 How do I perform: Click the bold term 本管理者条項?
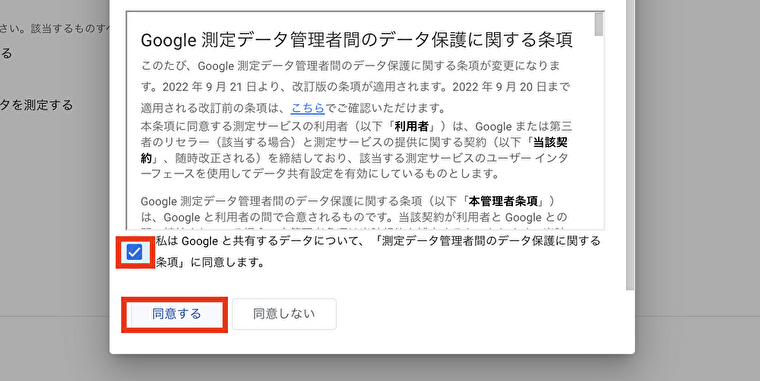pos(503,201)
